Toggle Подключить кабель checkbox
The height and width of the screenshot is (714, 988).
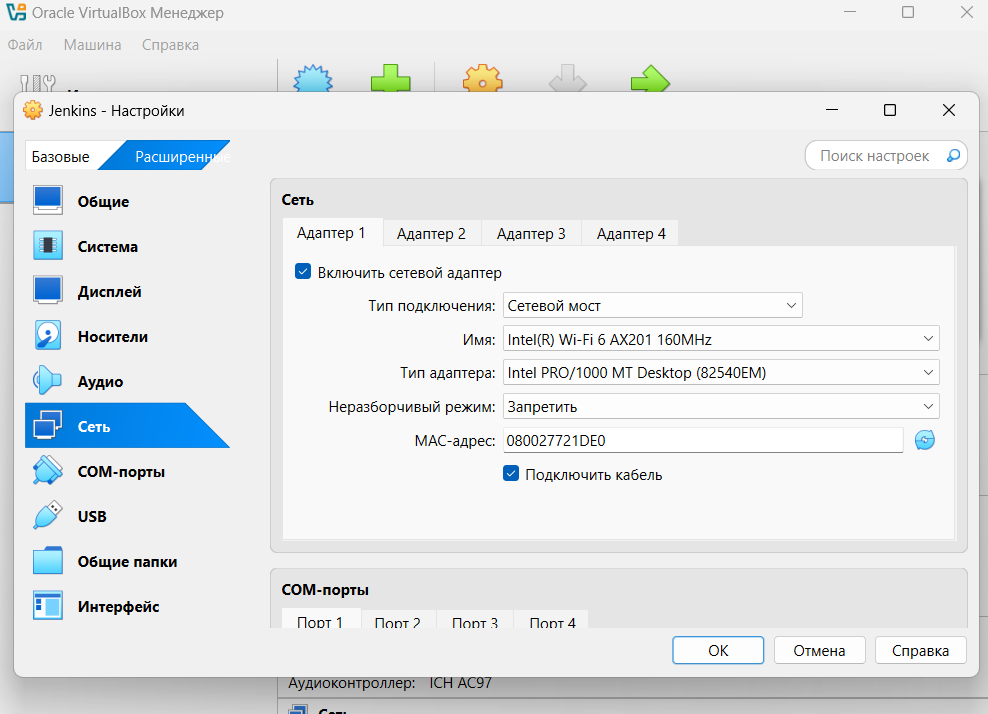point(511,473)
